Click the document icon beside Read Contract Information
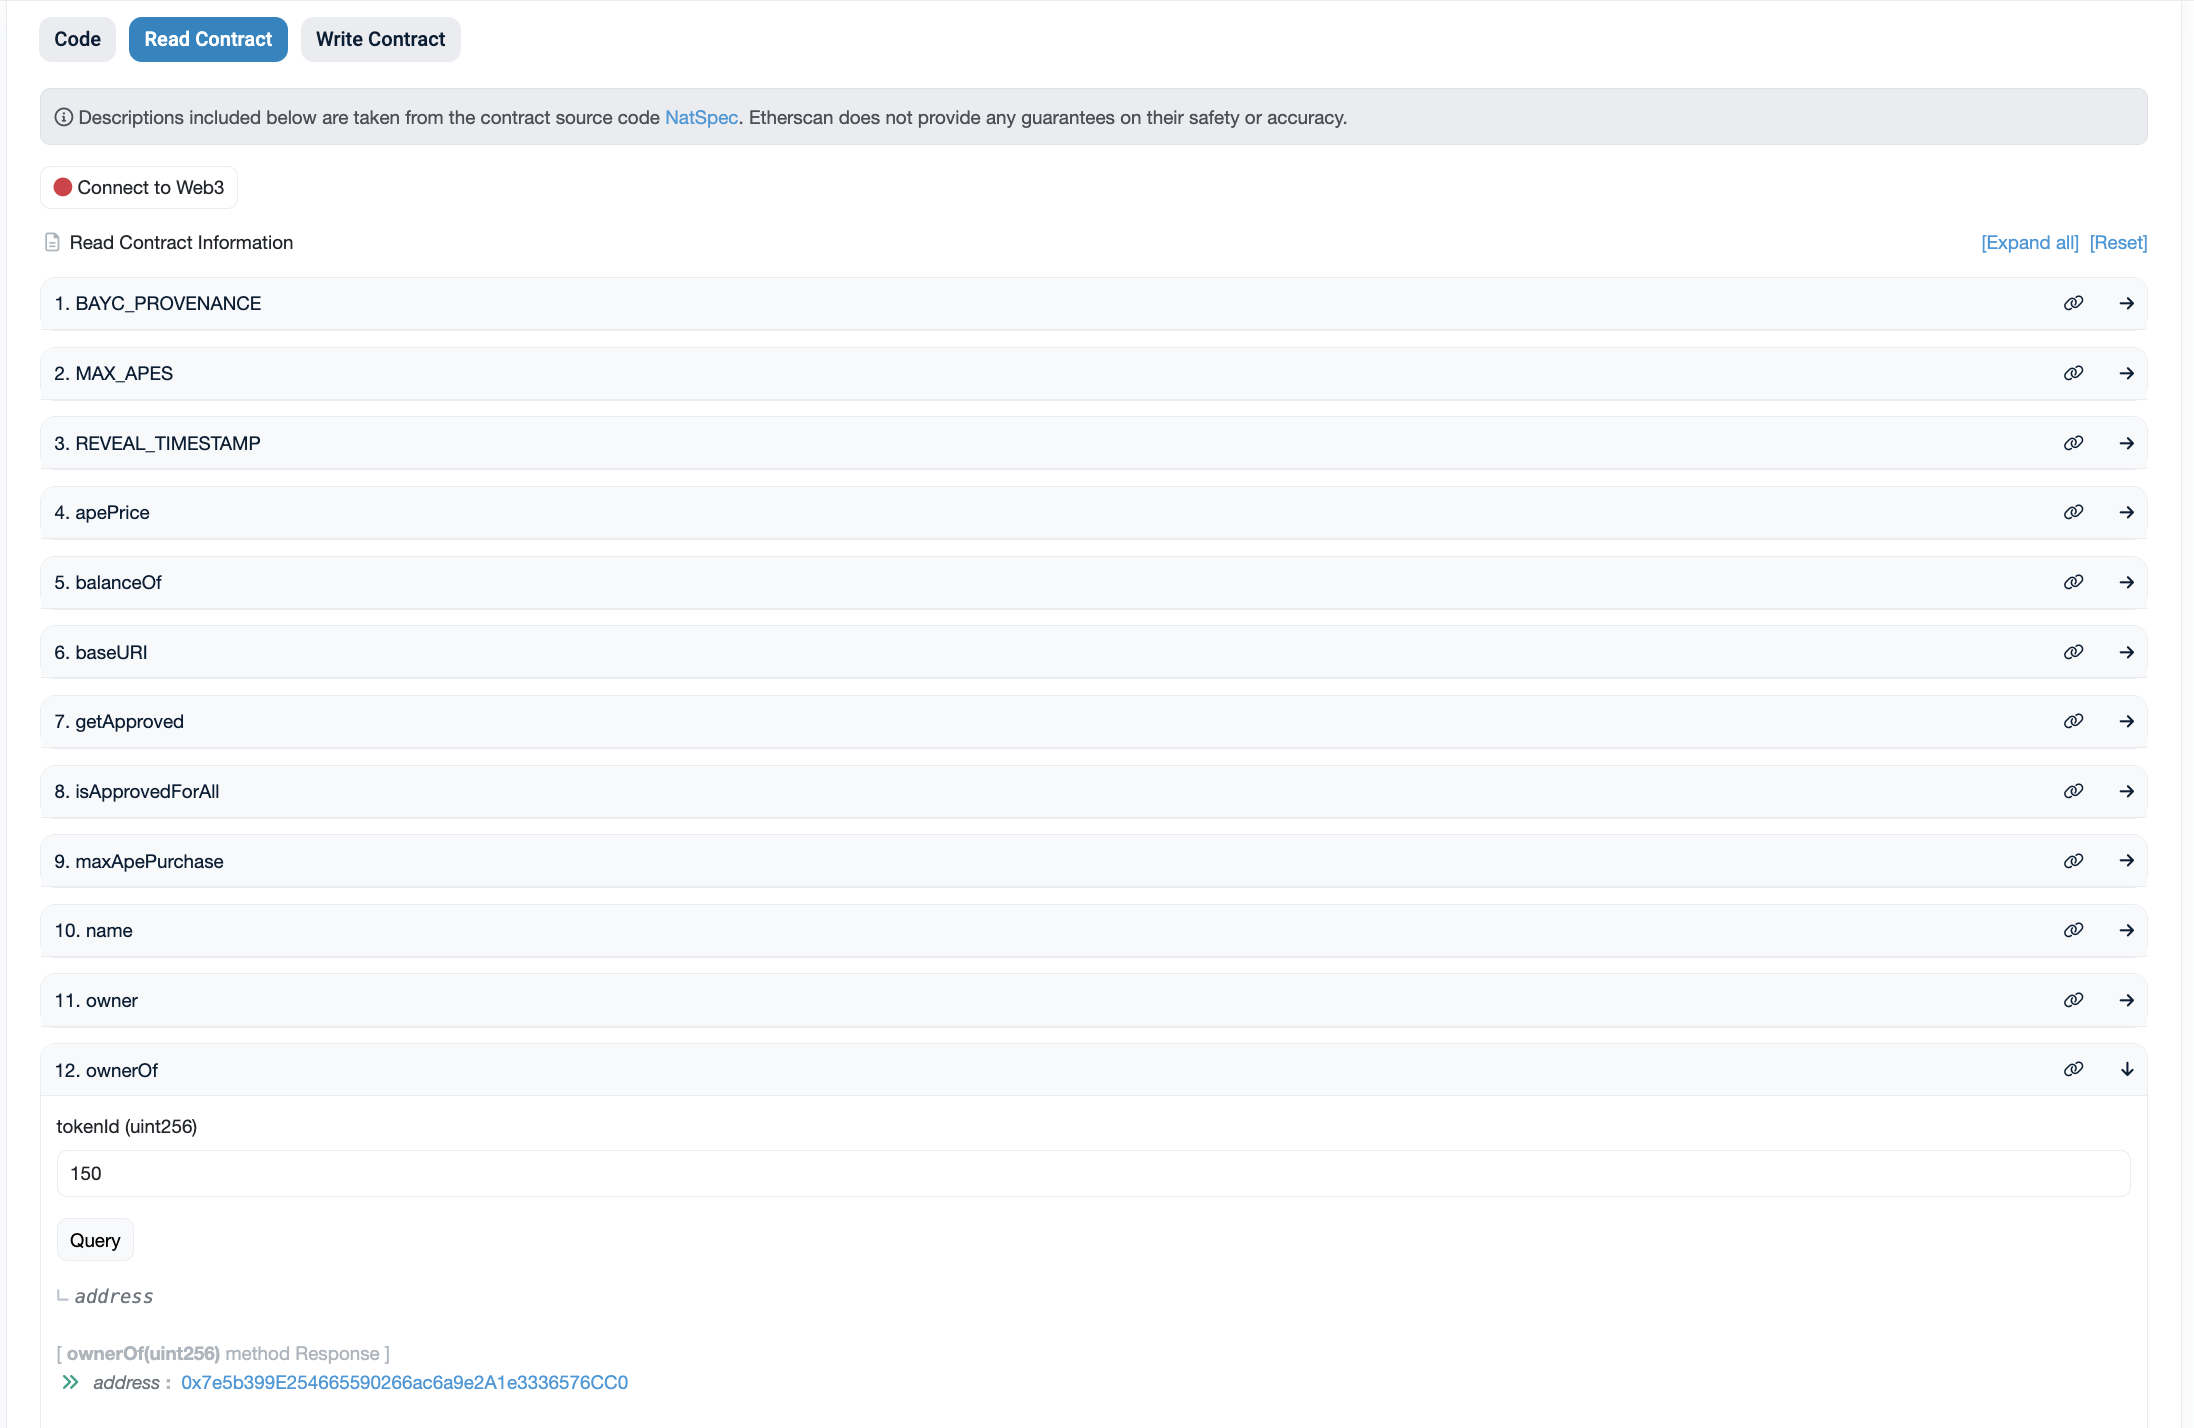 point(51,241)
